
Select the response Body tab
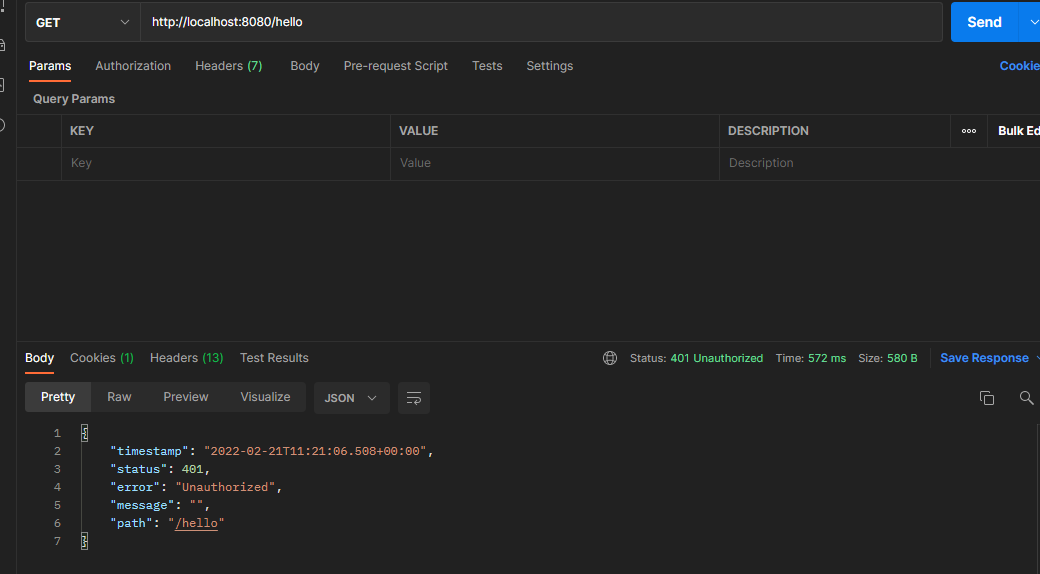pos(40,358)
